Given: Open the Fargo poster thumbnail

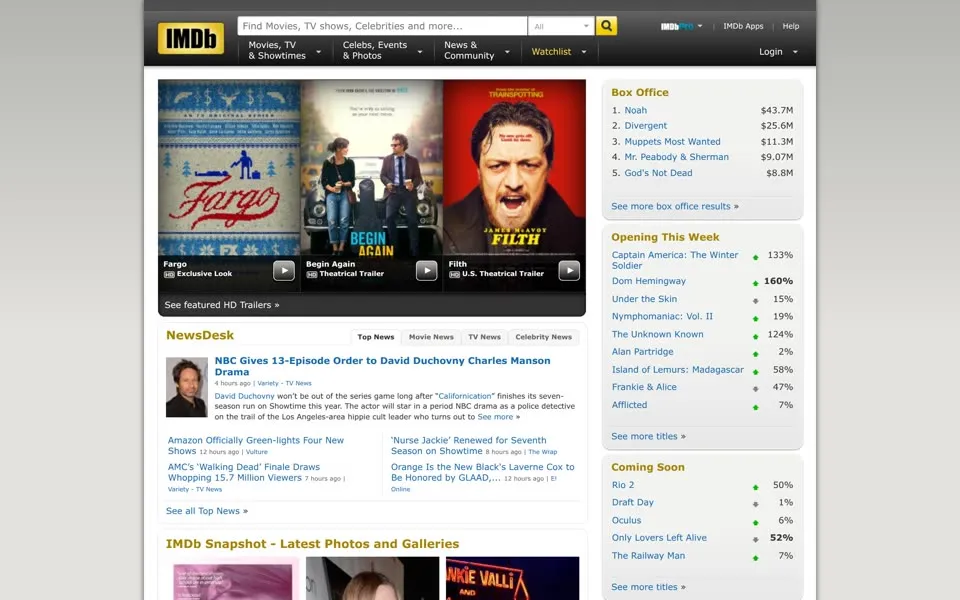Looking at the screenshot, I should (229, 167).
